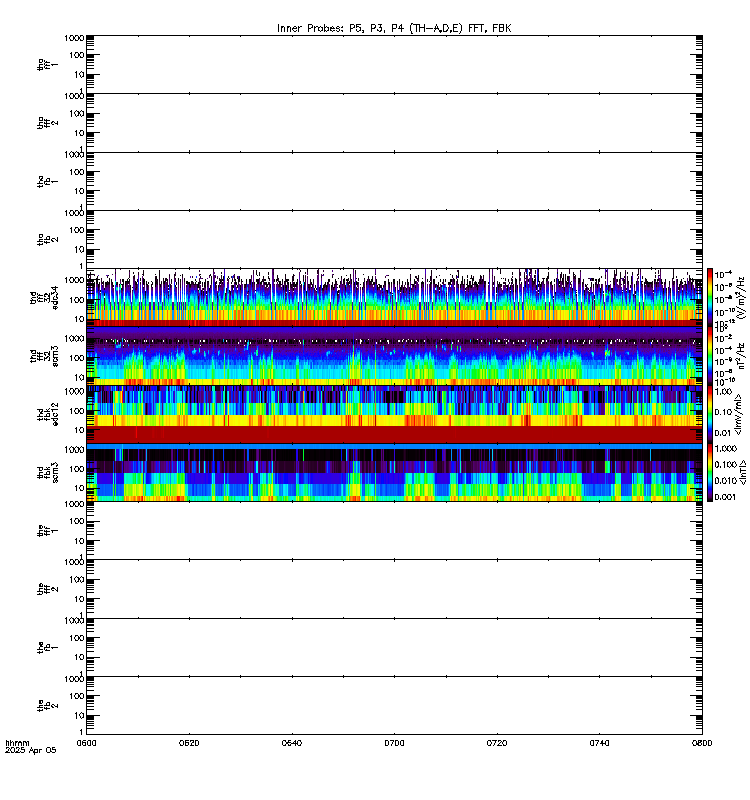This screenshot has width=750, height=800.
Task: Click the 0700 time axis label
Action: pos(394,743)
